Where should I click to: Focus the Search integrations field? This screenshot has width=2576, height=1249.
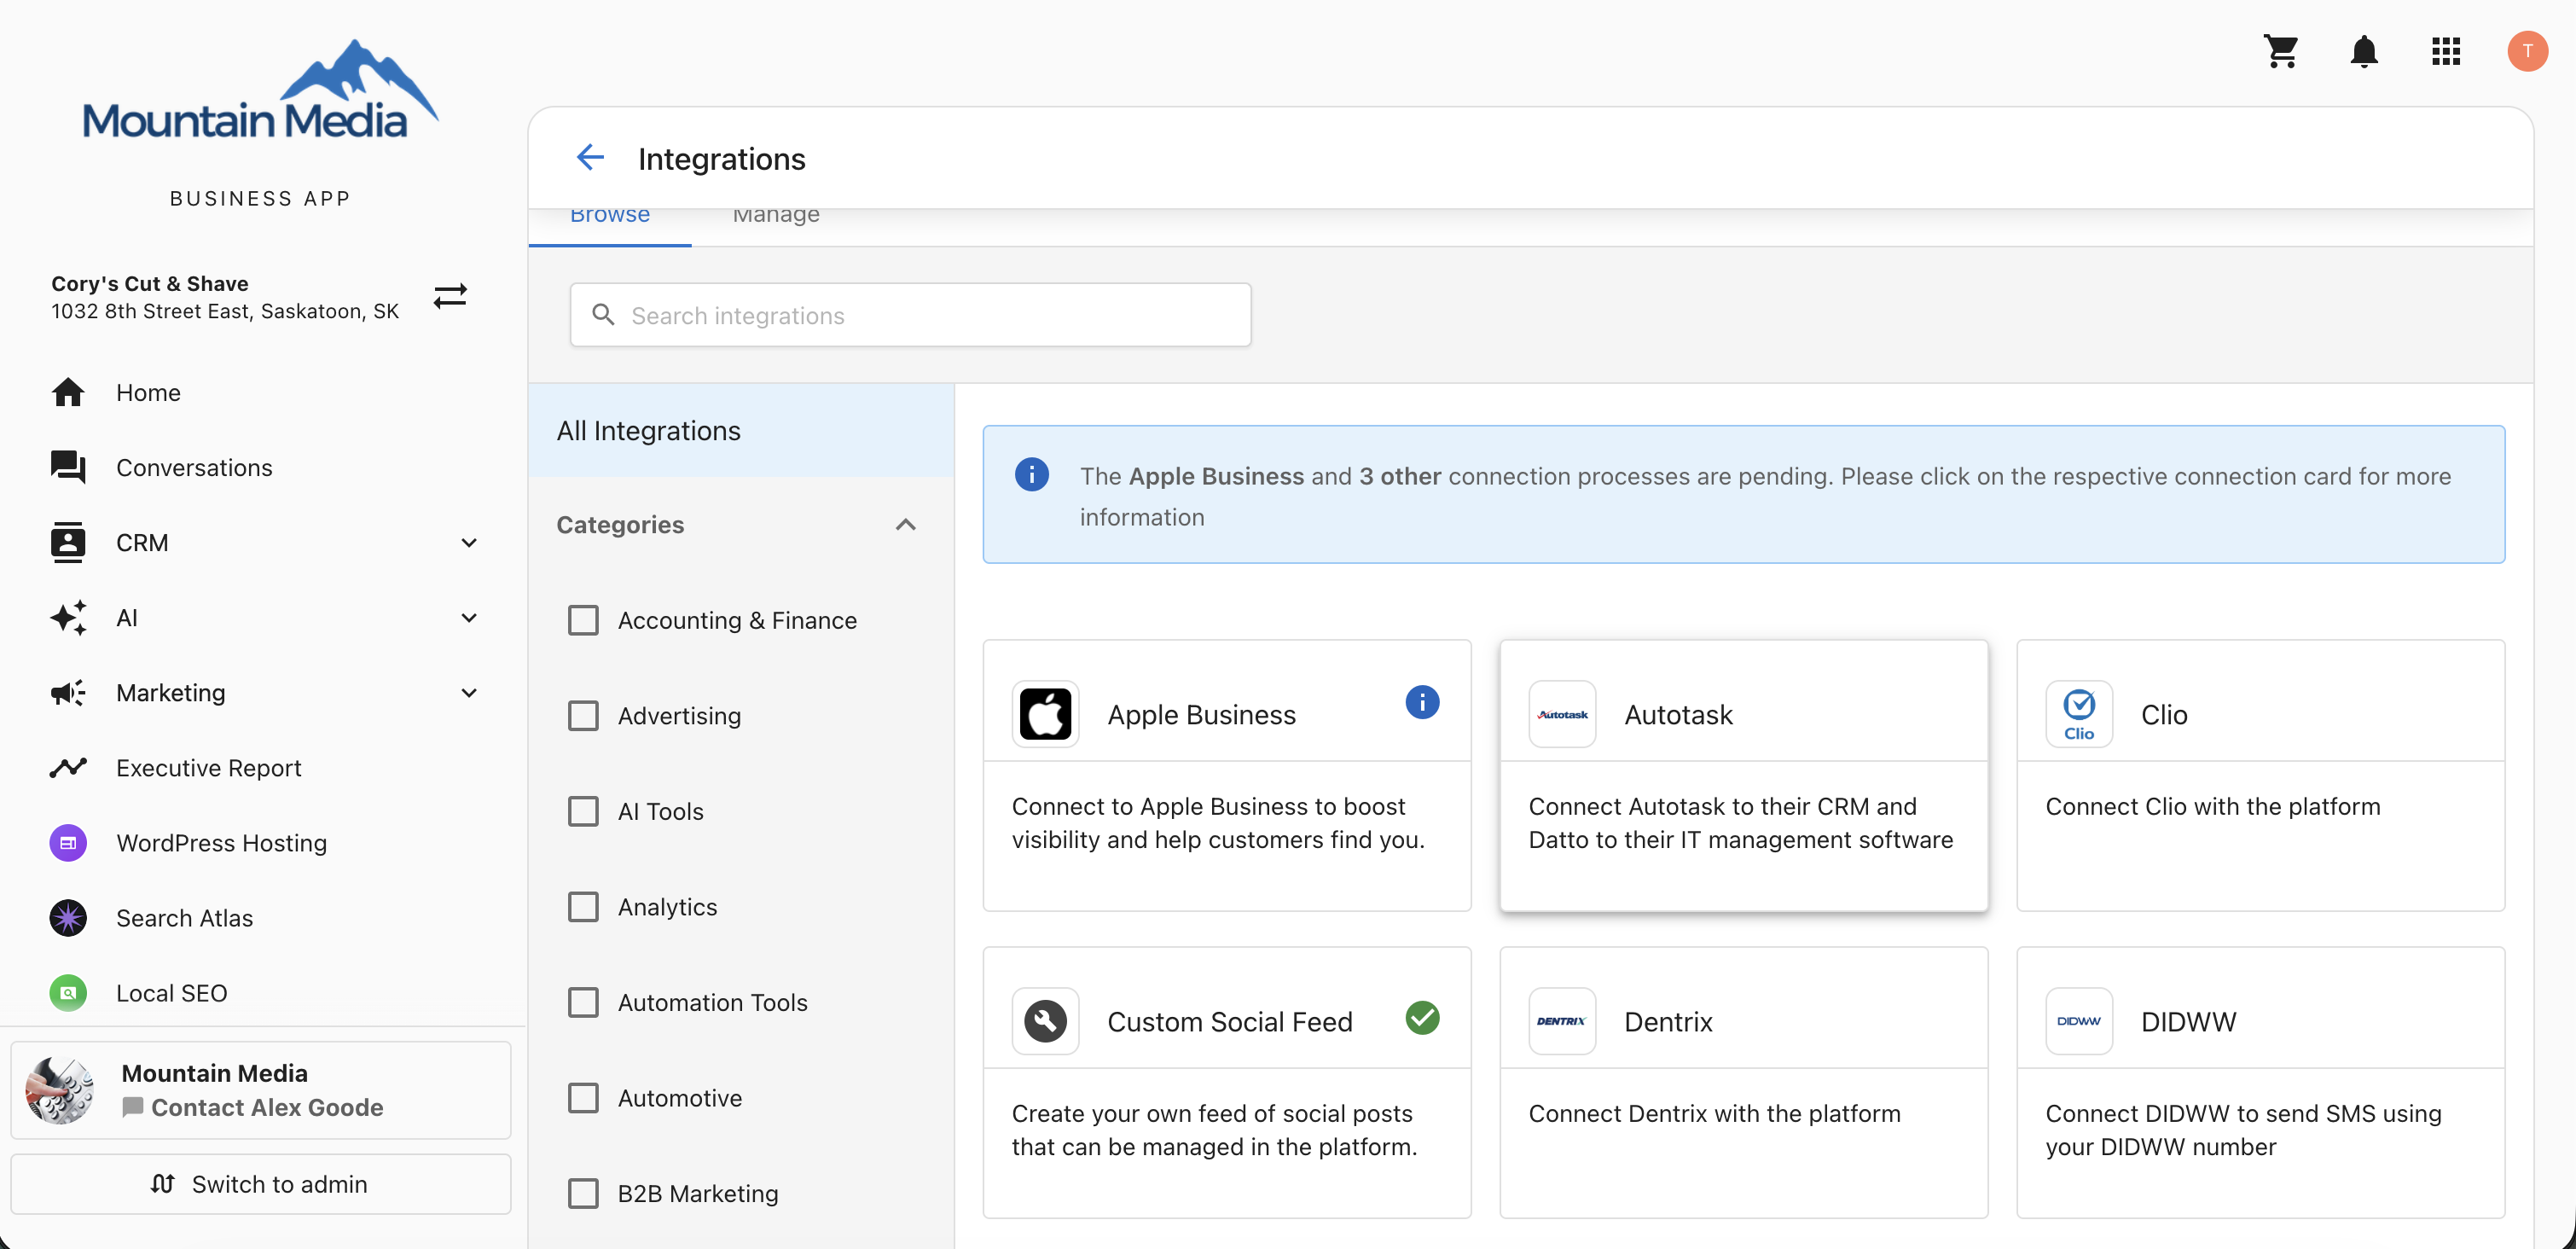pos(910,315)
